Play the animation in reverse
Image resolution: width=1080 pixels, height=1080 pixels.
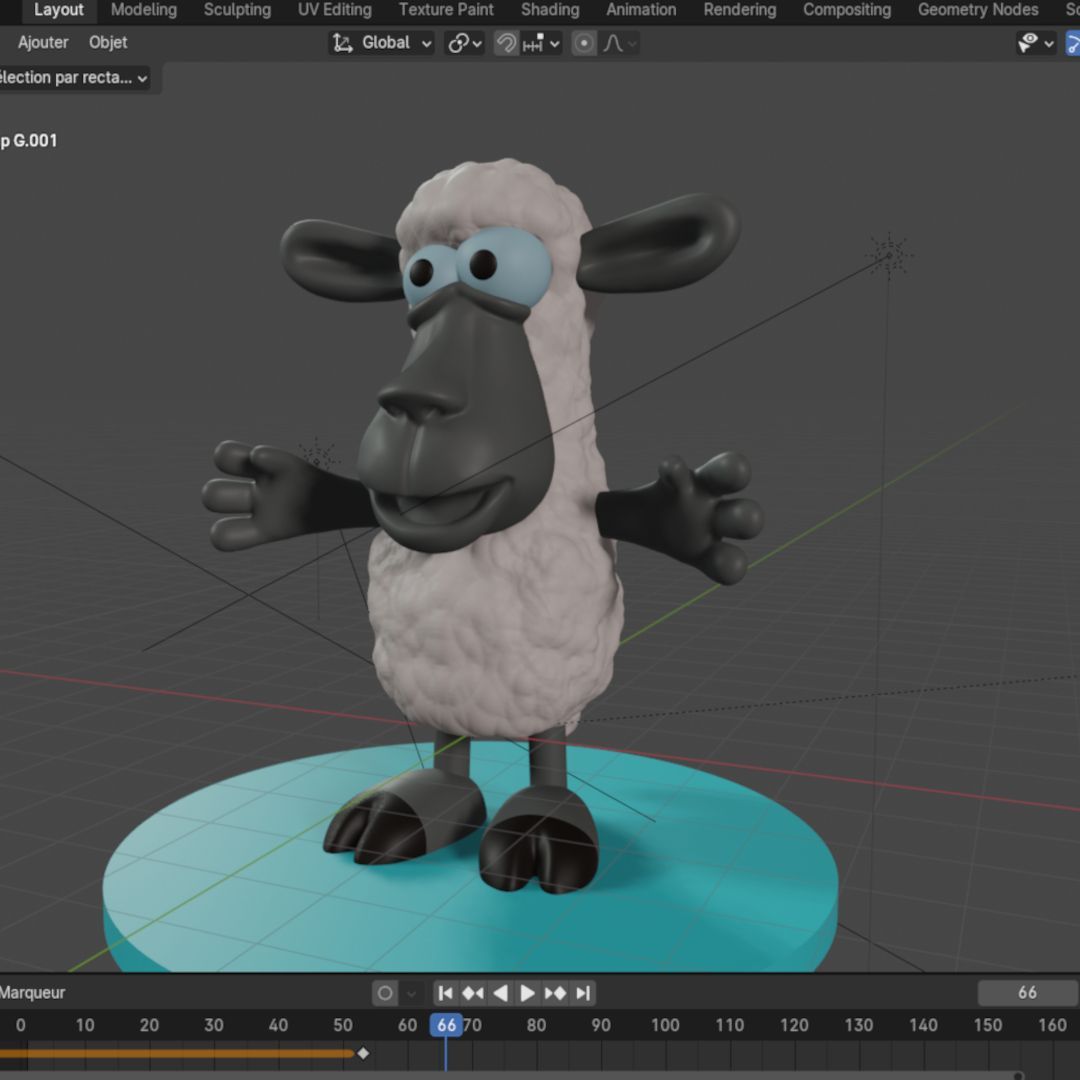(x=501, y=993)
